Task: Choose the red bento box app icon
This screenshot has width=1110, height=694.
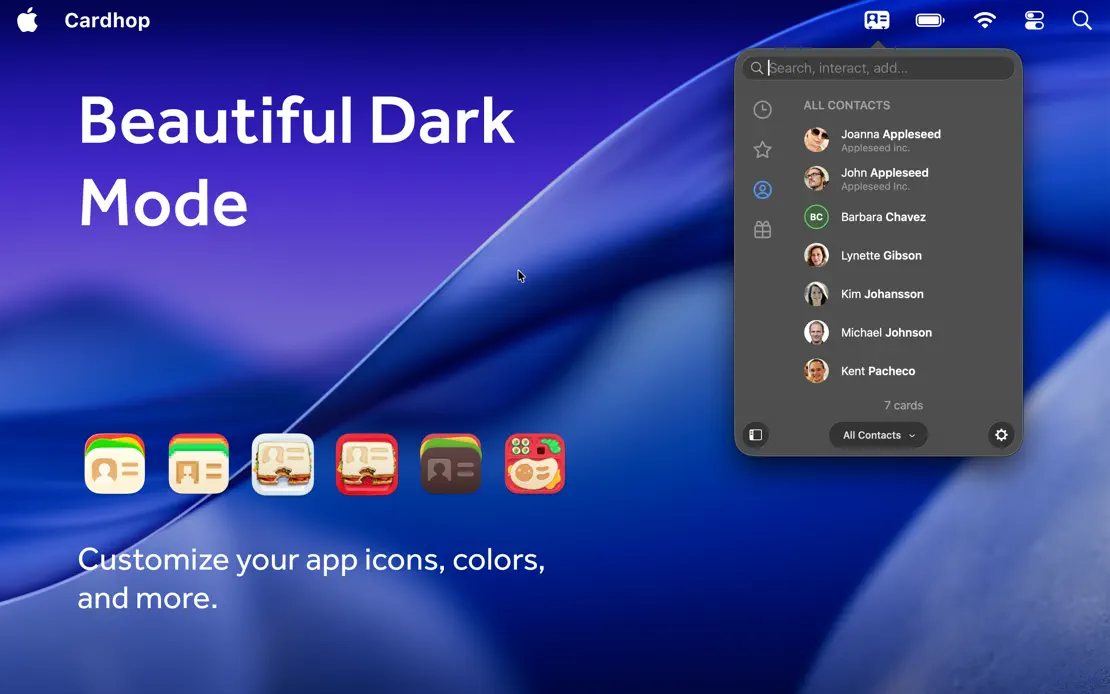Action: tap(534, 464)
